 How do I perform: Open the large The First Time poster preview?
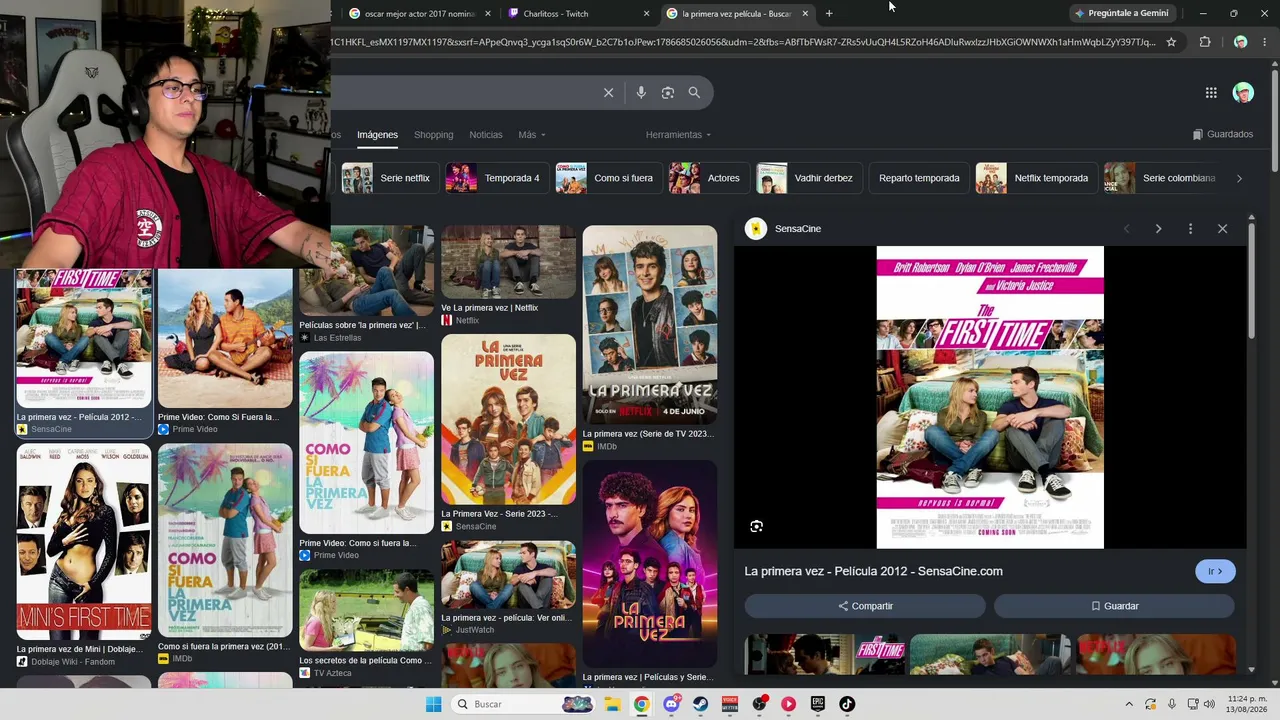(990, 397)
